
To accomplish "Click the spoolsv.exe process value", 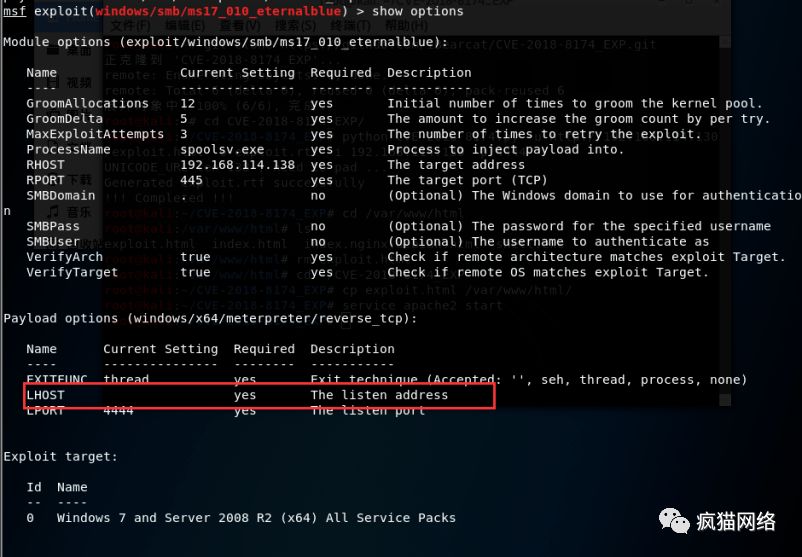I will pos(222,149).
